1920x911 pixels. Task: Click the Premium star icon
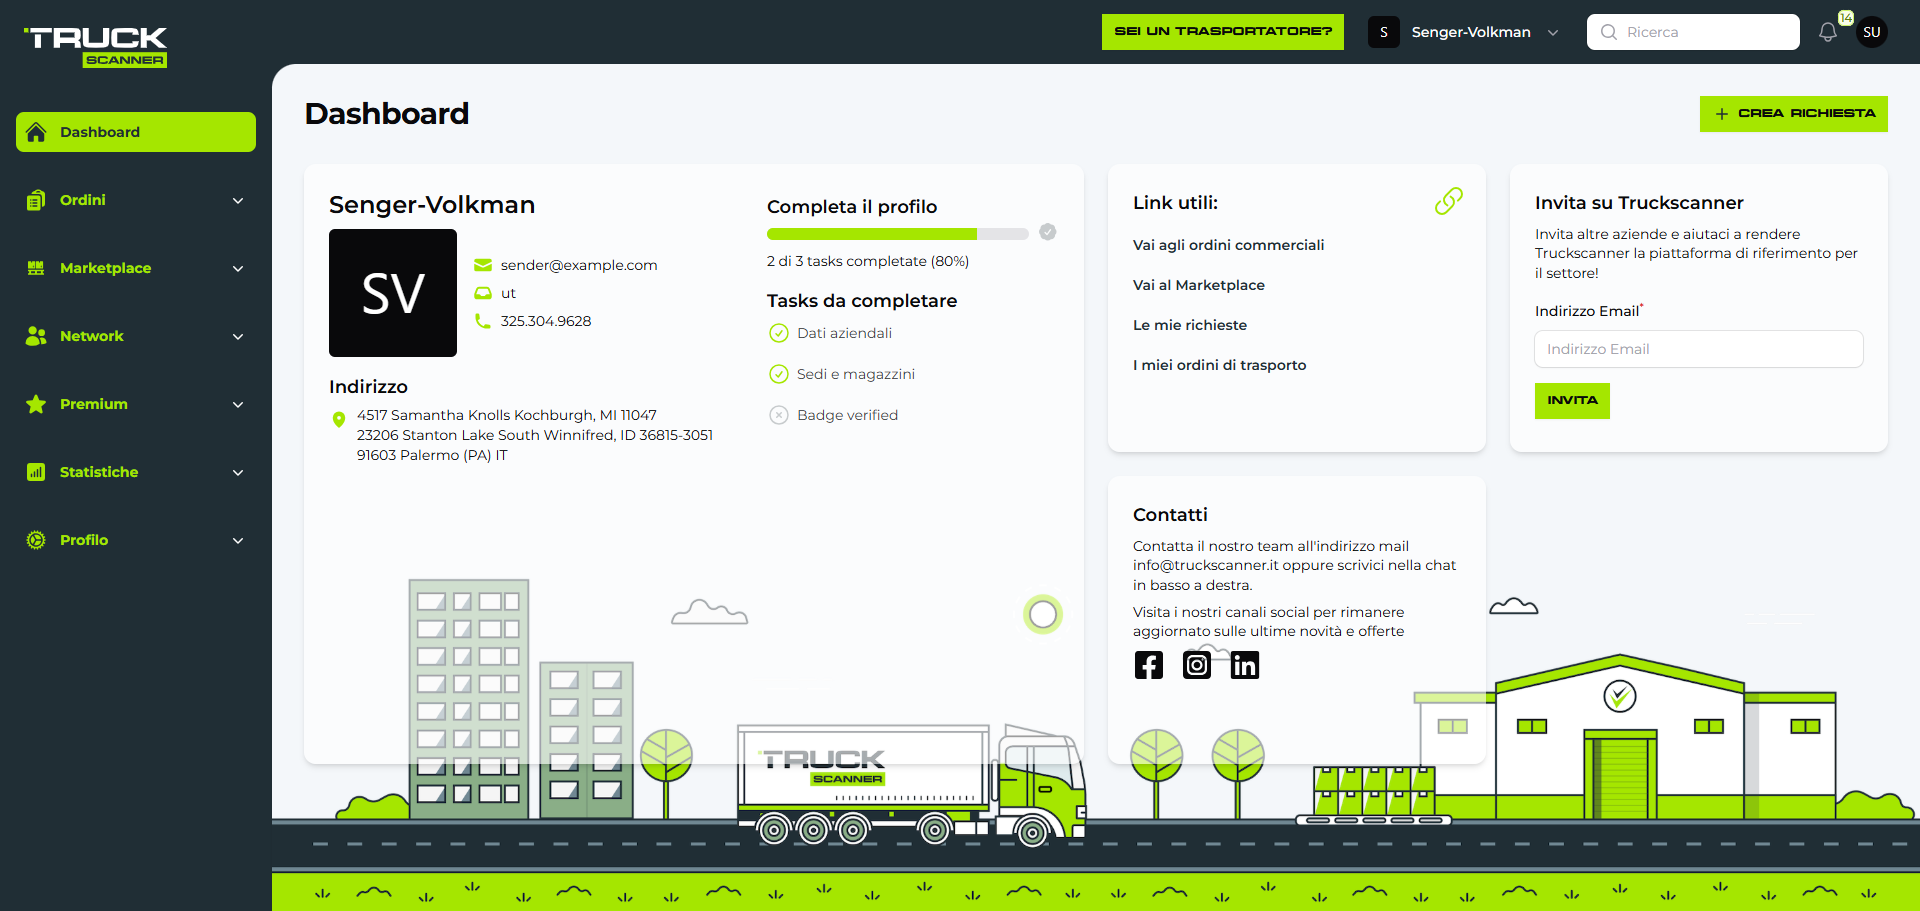coord(36,404)
